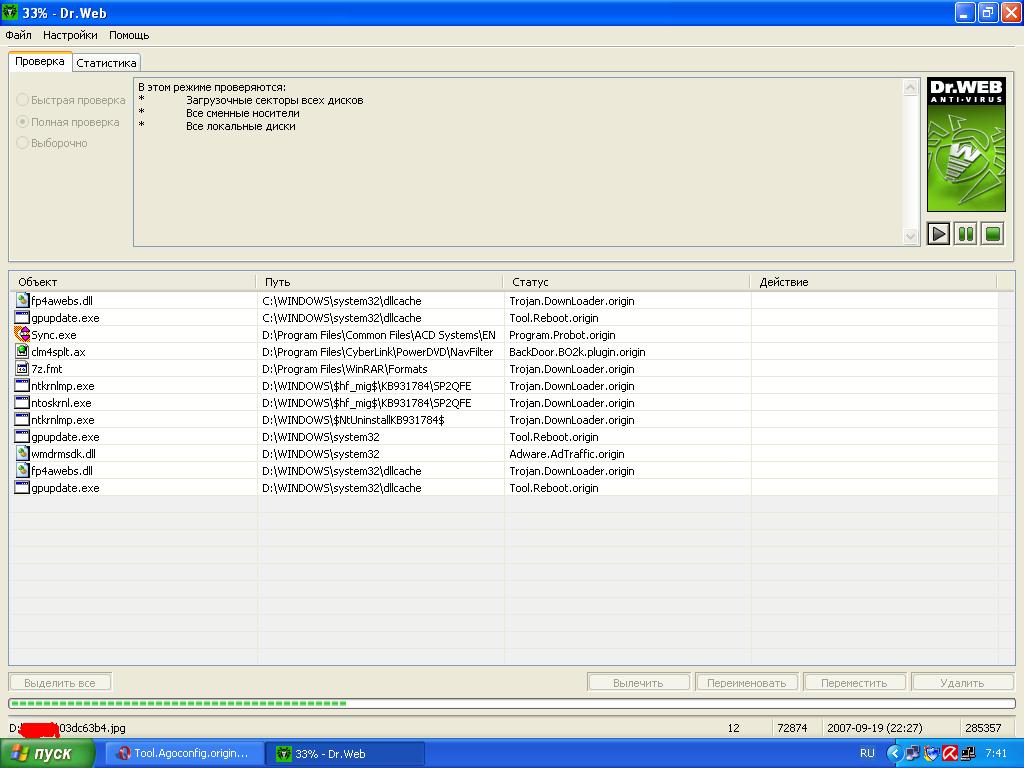Open the Помощь menu
Screen dimensions: 1024x768
click(x=129, y=35)
